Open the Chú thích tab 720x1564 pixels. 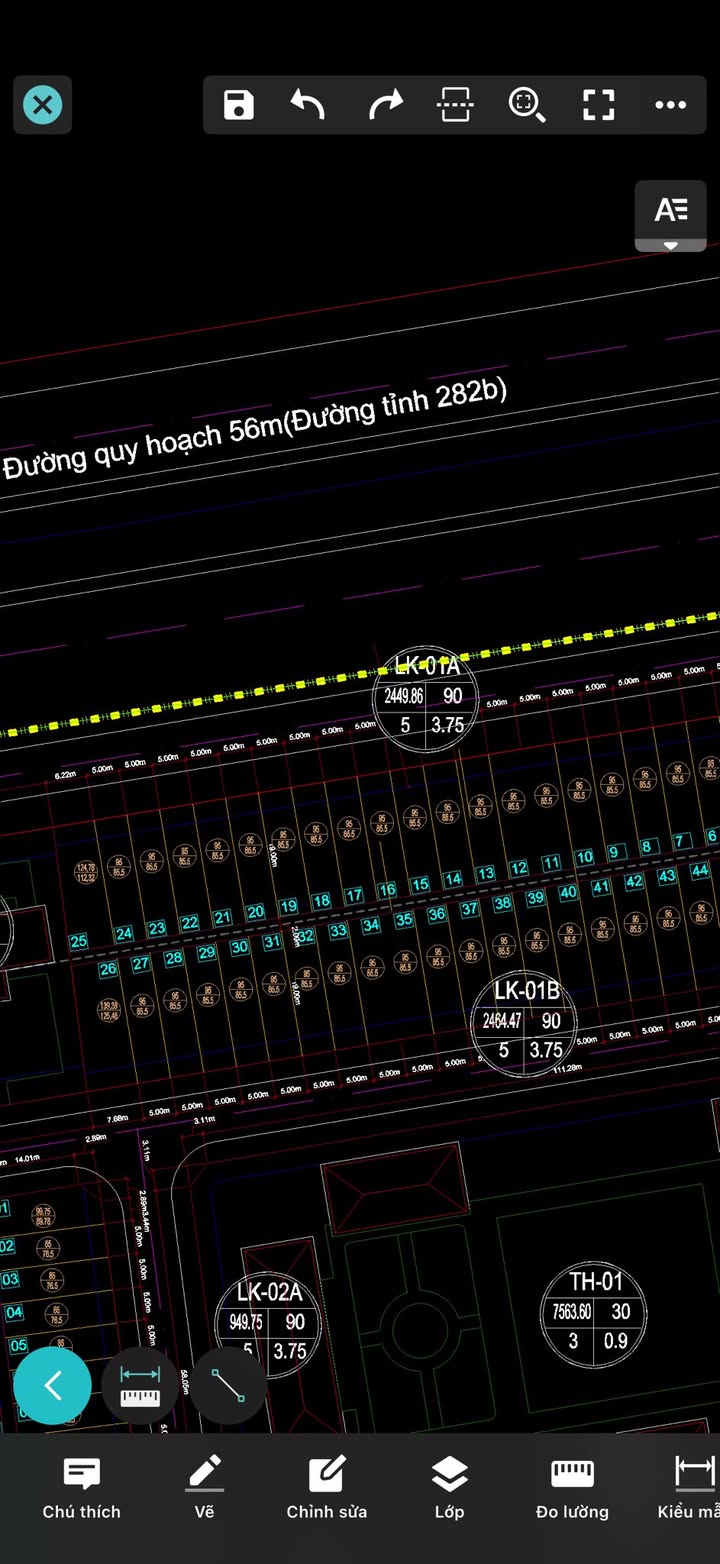pyautogui.click(x=81, y=1487)
